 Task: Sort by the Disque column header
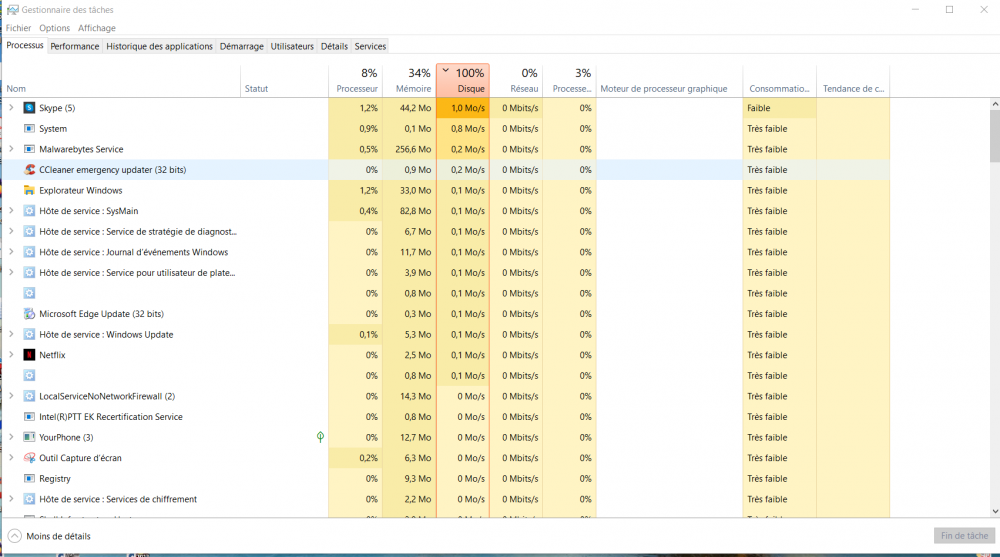click(x=463, y=80)
